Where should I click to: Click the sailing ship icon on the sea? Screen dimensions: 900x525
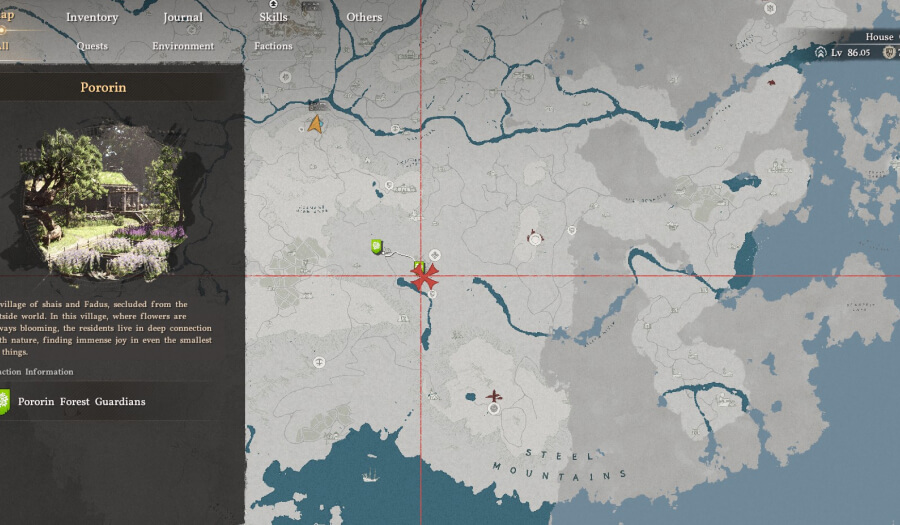click(370, 475)
